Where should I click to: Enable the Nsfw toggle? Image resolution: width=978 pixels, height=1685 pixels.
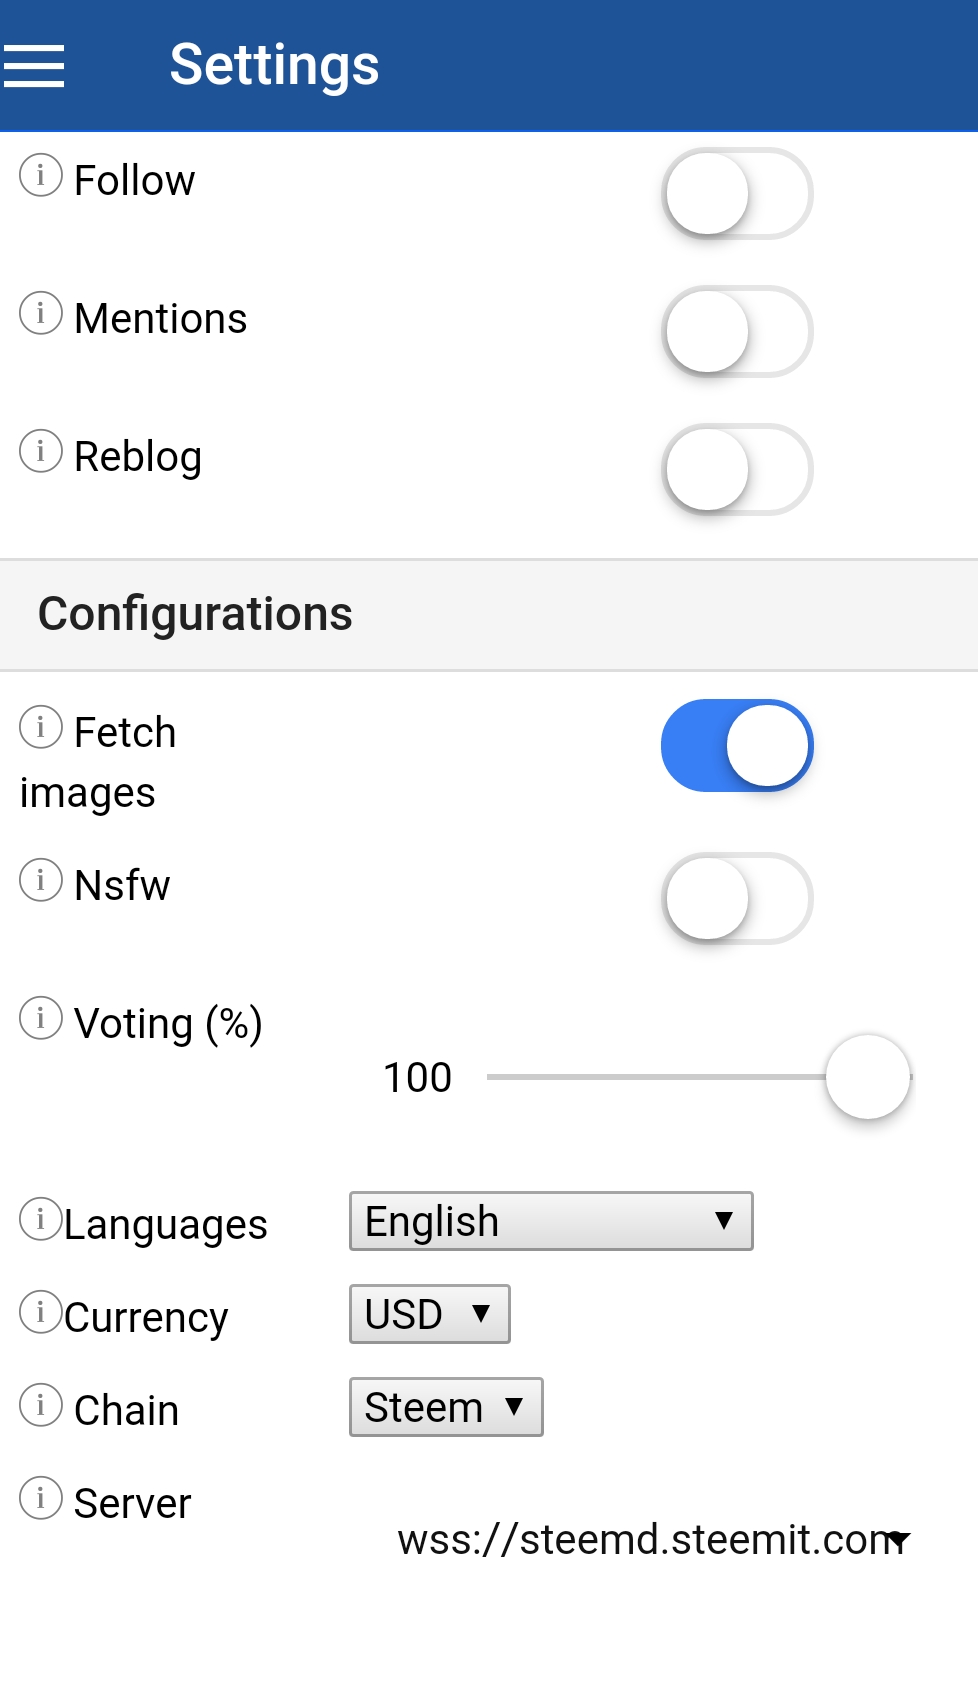click(737, 899)
